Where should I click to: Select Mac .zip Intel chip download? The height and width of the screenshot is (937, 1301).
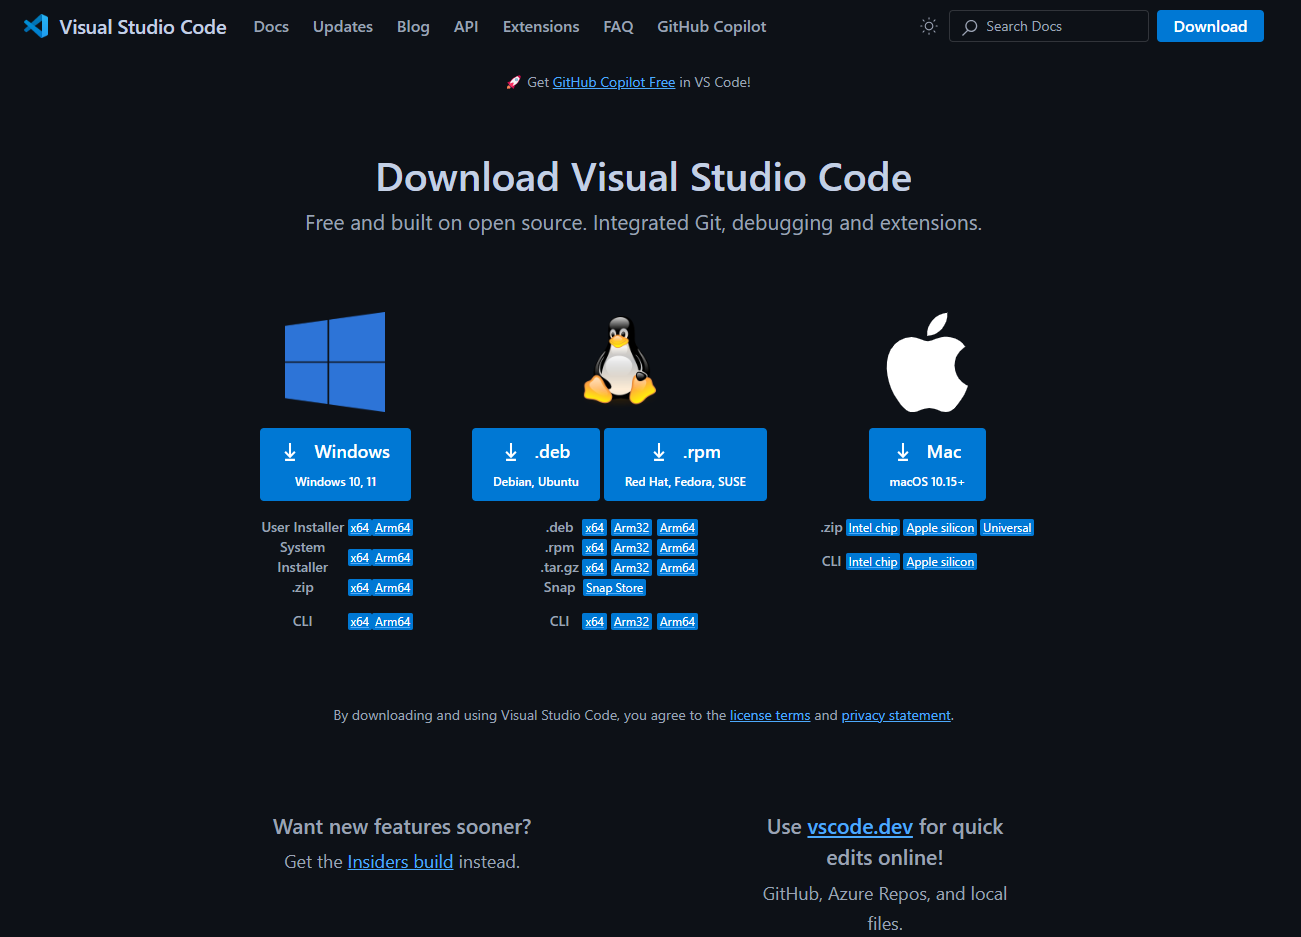[873, 528]
